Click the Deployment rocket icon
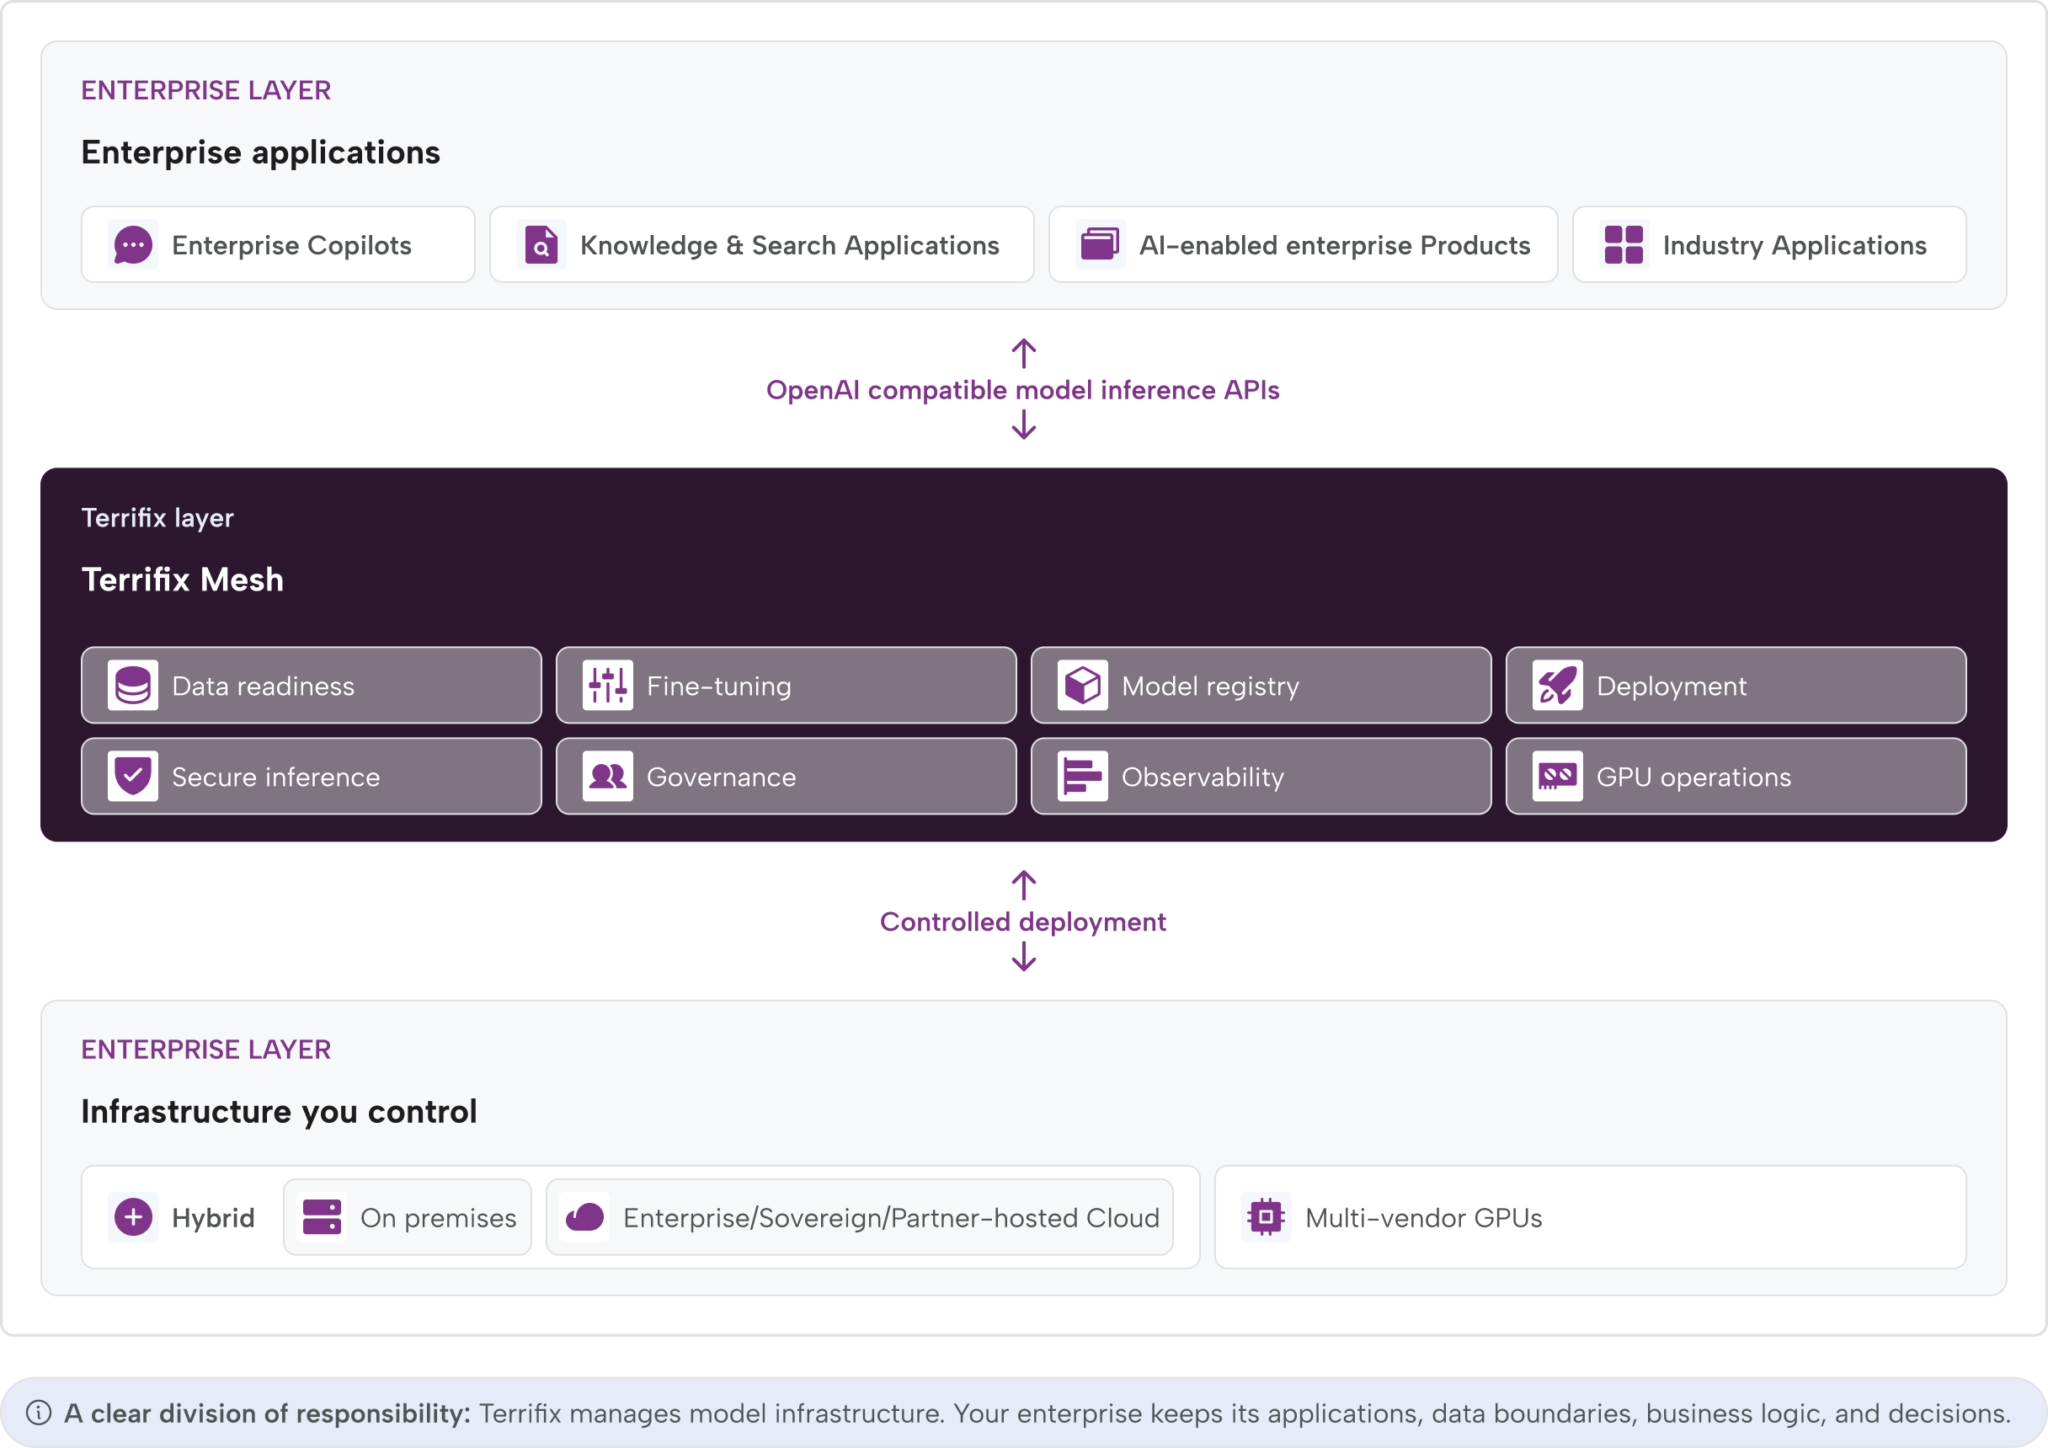2048x1448 pixels. point(1558,686)
